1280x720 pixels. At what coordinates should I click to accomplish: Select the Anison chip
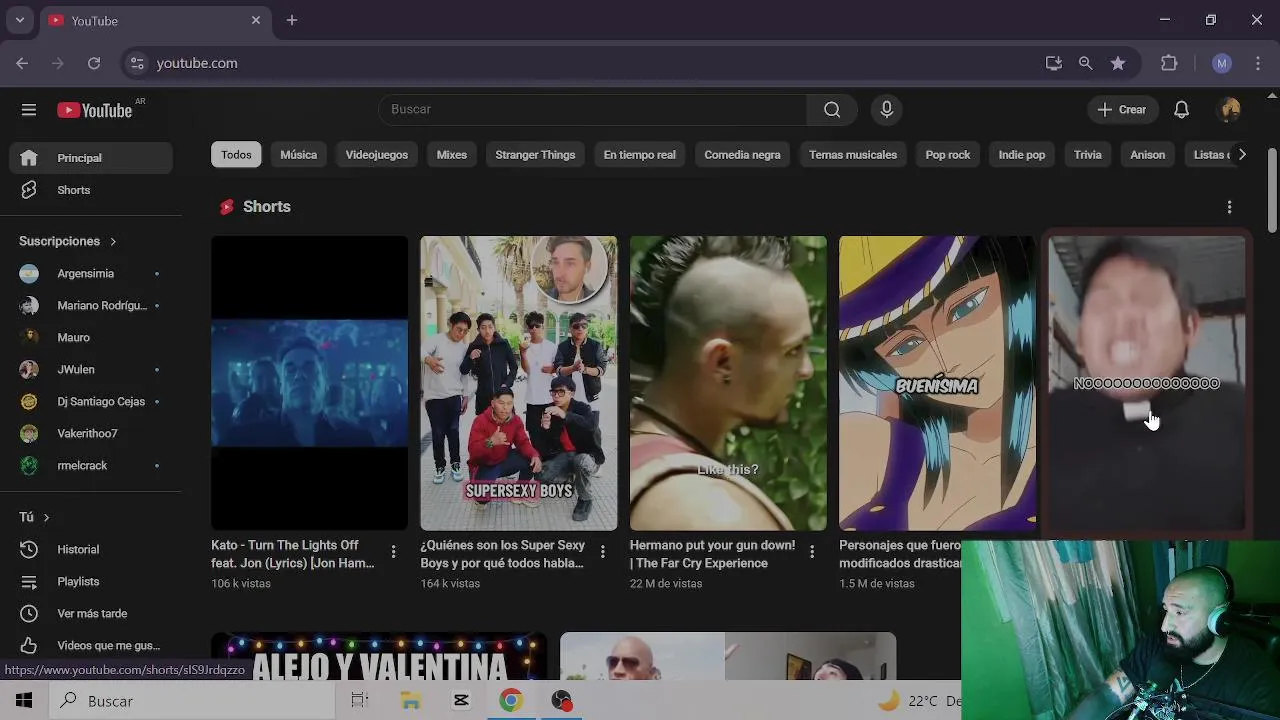coord(1147,155)
